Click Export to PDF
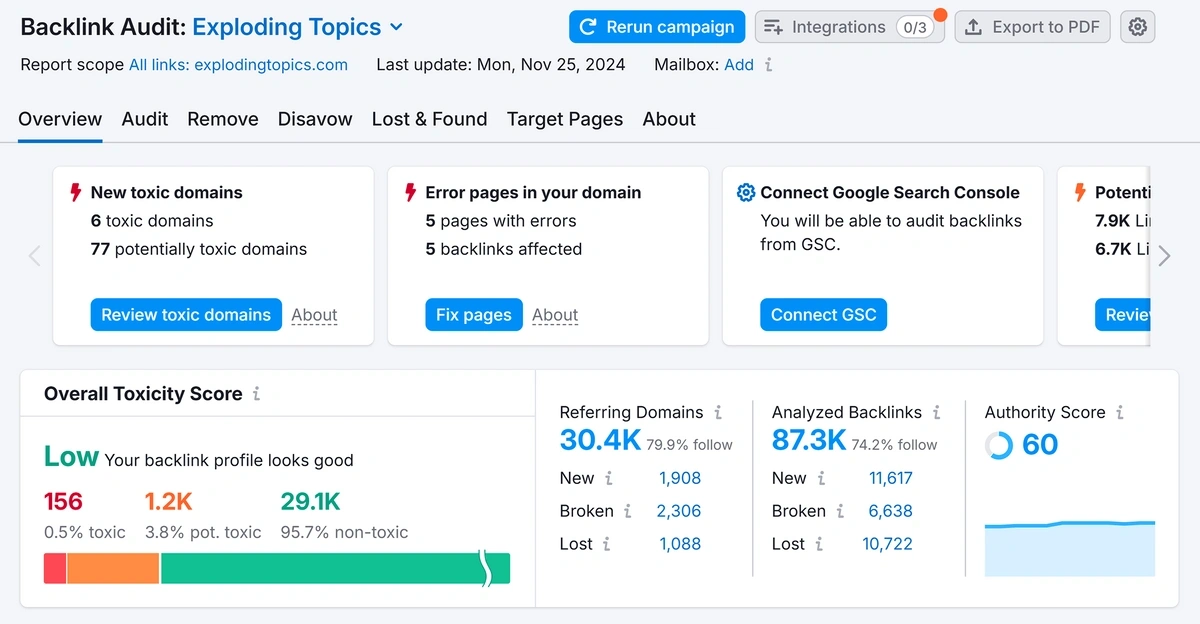 tap(1033, 27)
